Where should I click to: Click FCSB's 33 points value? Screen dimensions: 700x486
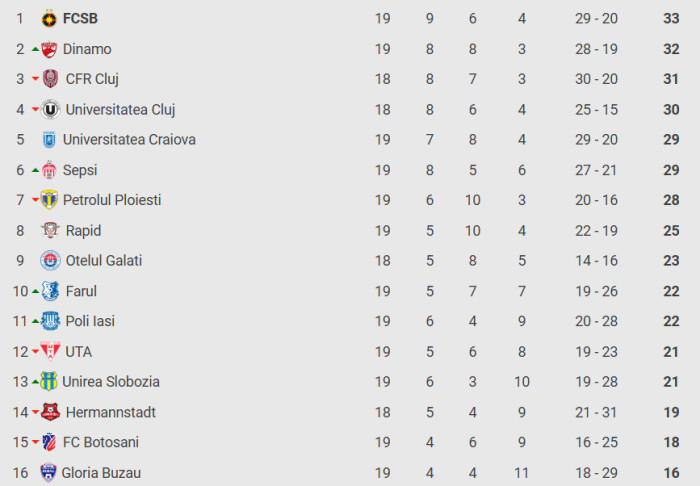click(670, 19)
